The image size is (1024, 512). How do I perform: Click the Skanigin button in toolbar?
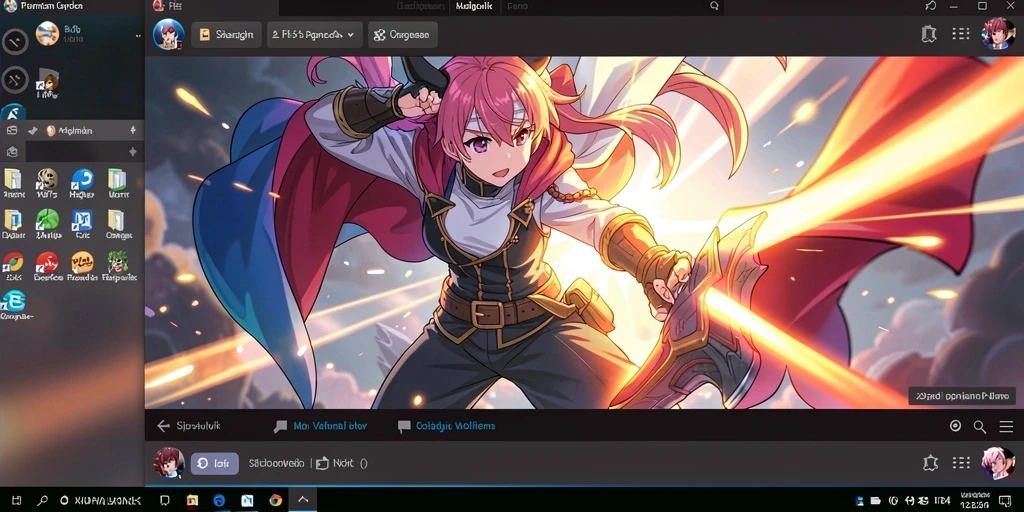pos(226,35)
